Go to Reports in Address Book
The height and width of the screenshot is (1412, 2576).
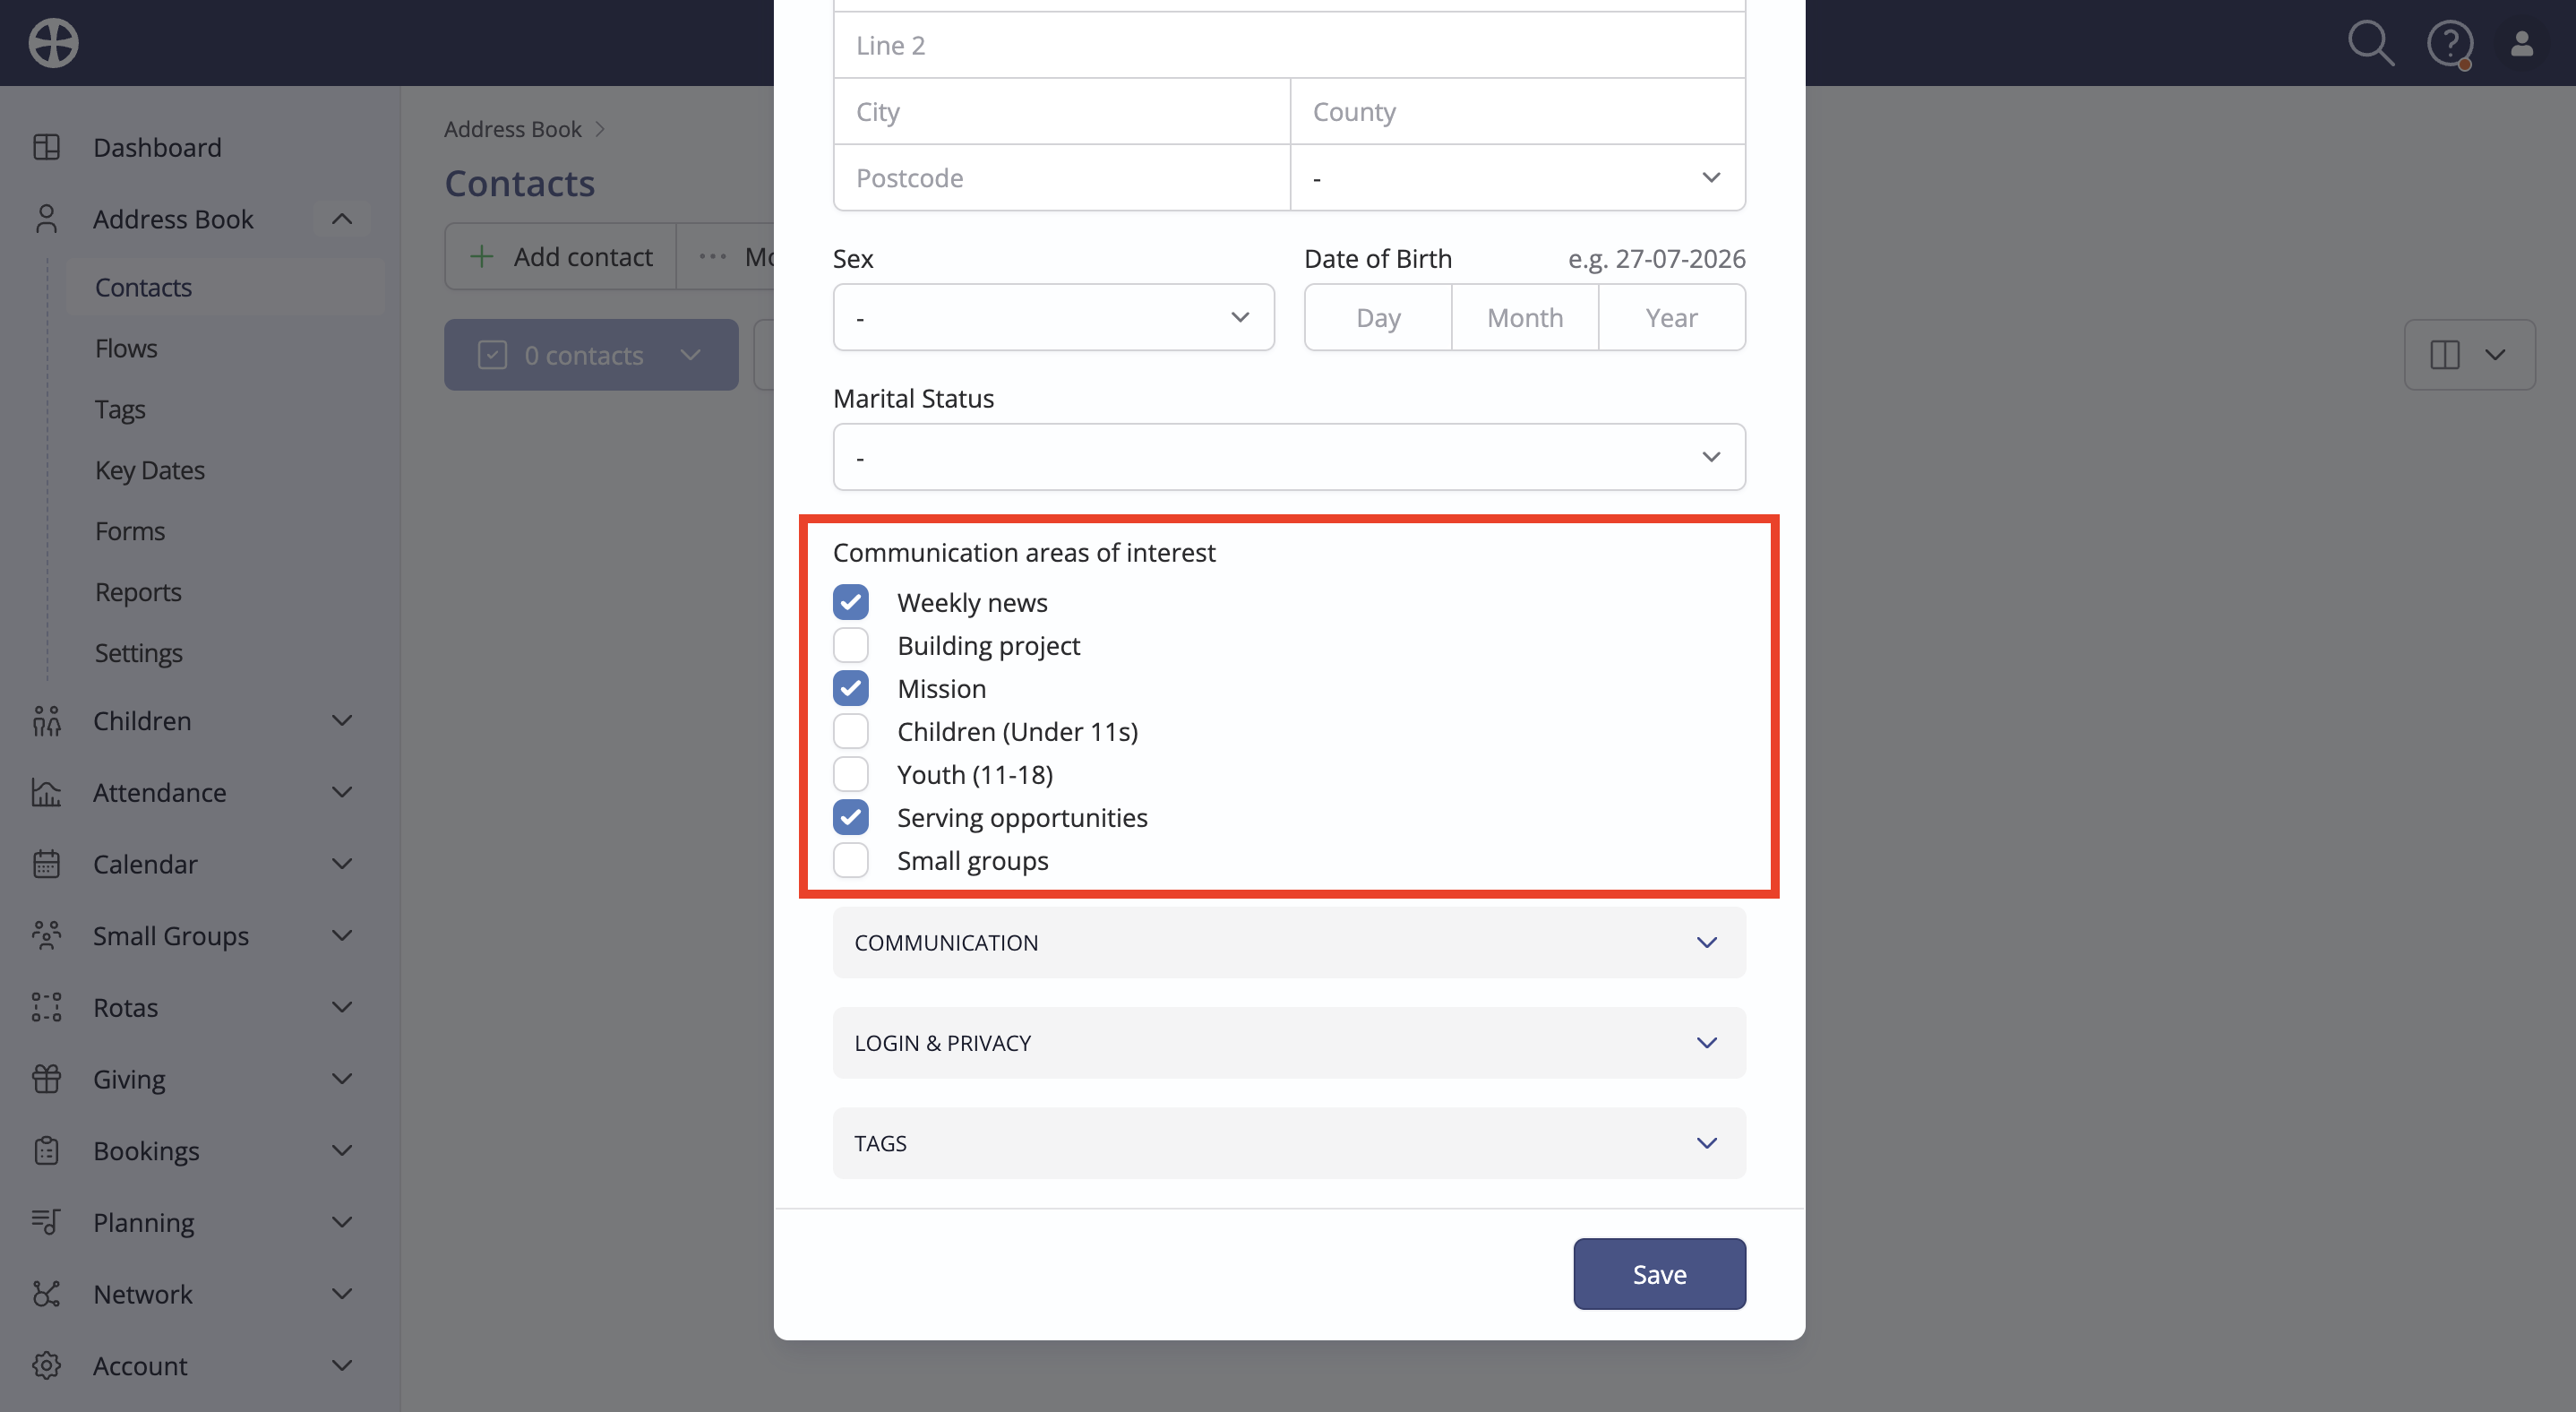(138, 591)
